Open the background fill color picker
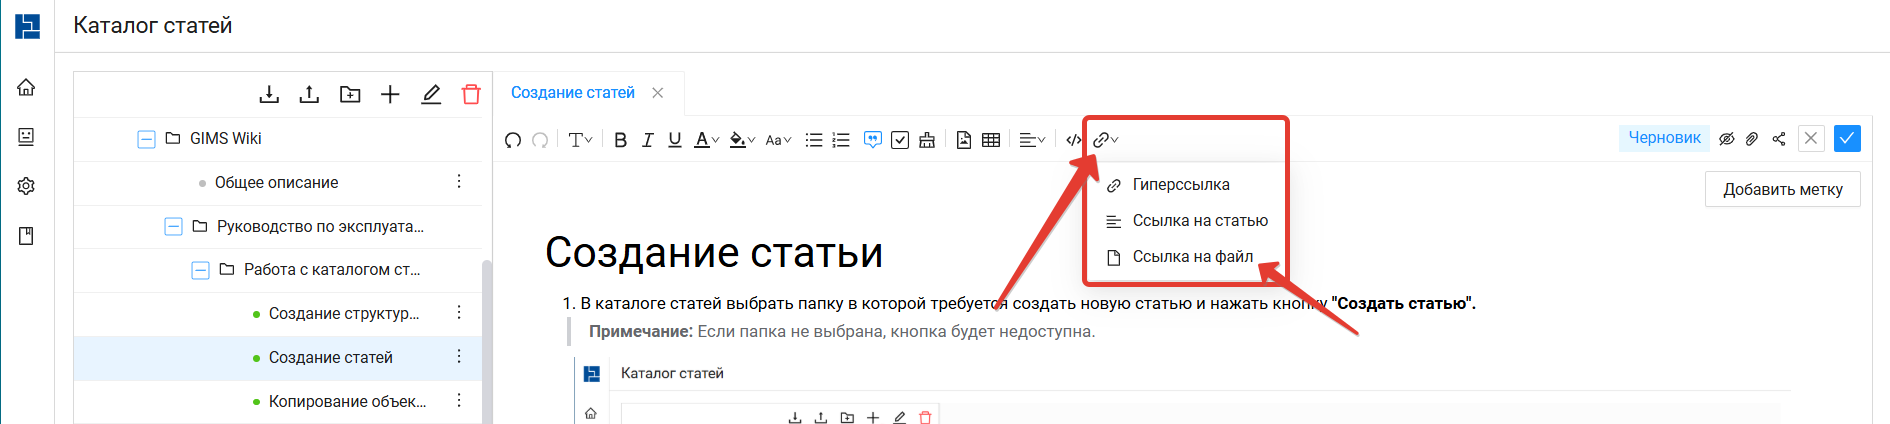1890x424 pixels. point(741,140)
